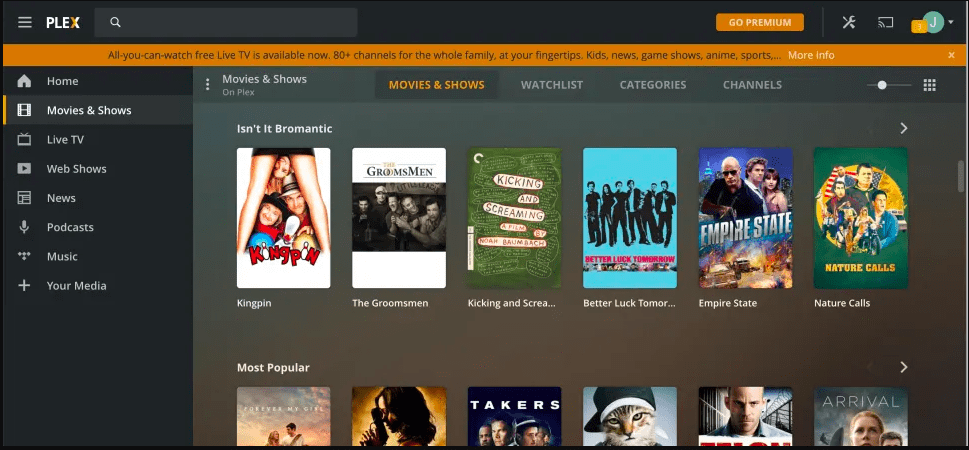
Task: Click the Empire State title text
Action: pyautogui.click(x=727, y=303)
